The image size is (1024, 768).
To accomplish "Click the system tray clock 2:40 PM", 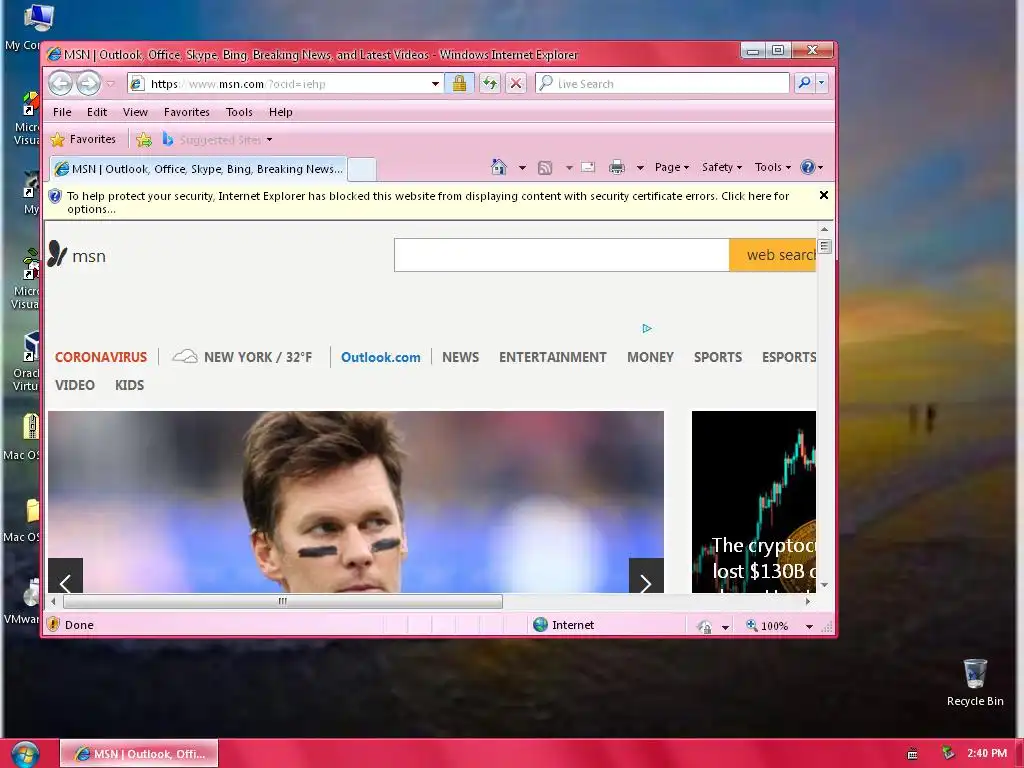I will [x=987, y=753].
